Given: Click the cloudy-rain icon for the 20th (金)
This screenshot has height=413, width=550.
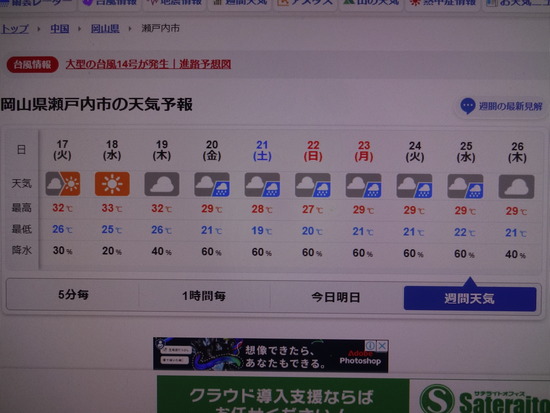Looking at the screenshot, I should tap(212, 185).
